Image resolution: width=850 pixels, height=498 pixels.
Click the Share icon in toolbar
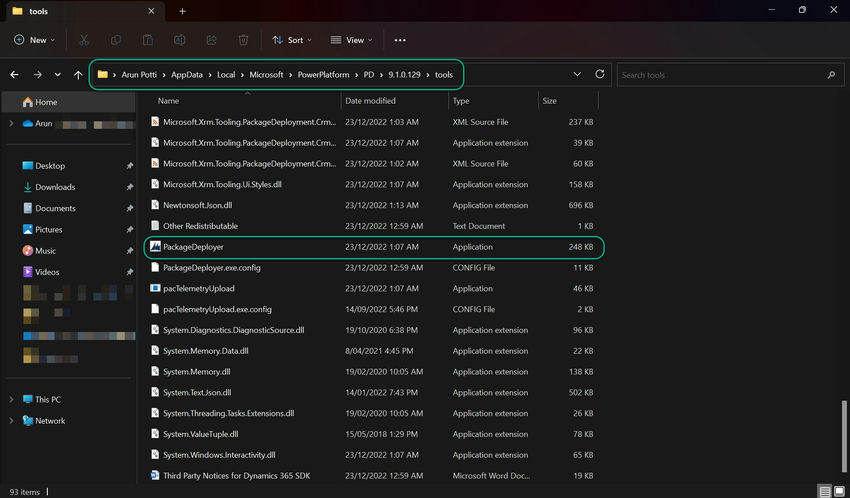(x=211, y=40)
